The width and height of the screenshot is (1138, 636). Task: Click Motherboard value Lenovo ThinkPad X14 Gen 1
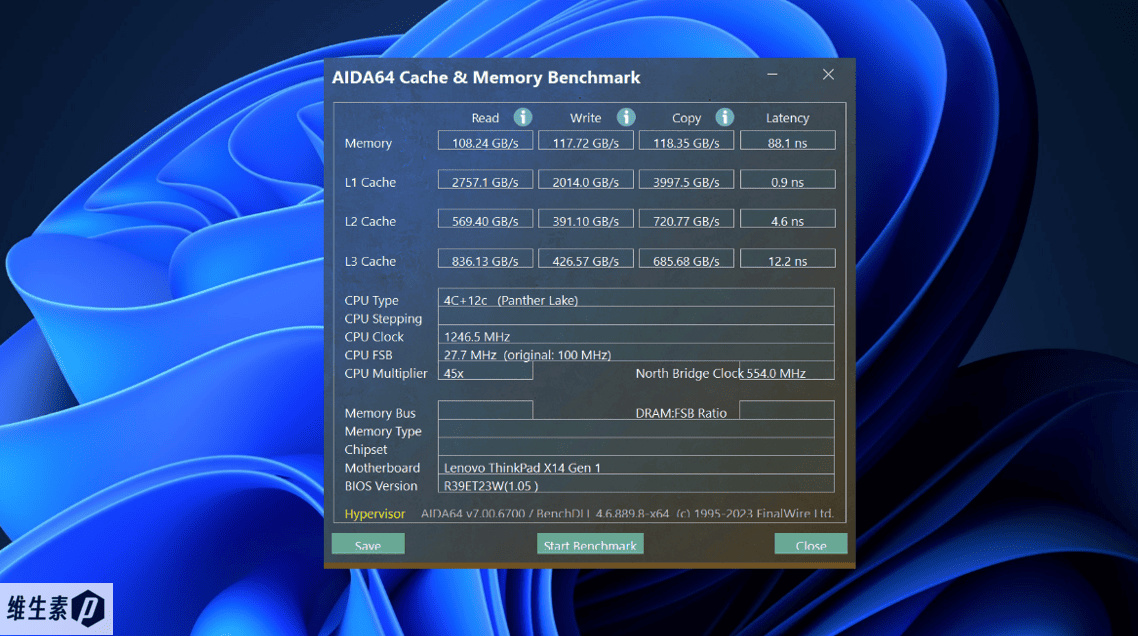click(636, 465)
